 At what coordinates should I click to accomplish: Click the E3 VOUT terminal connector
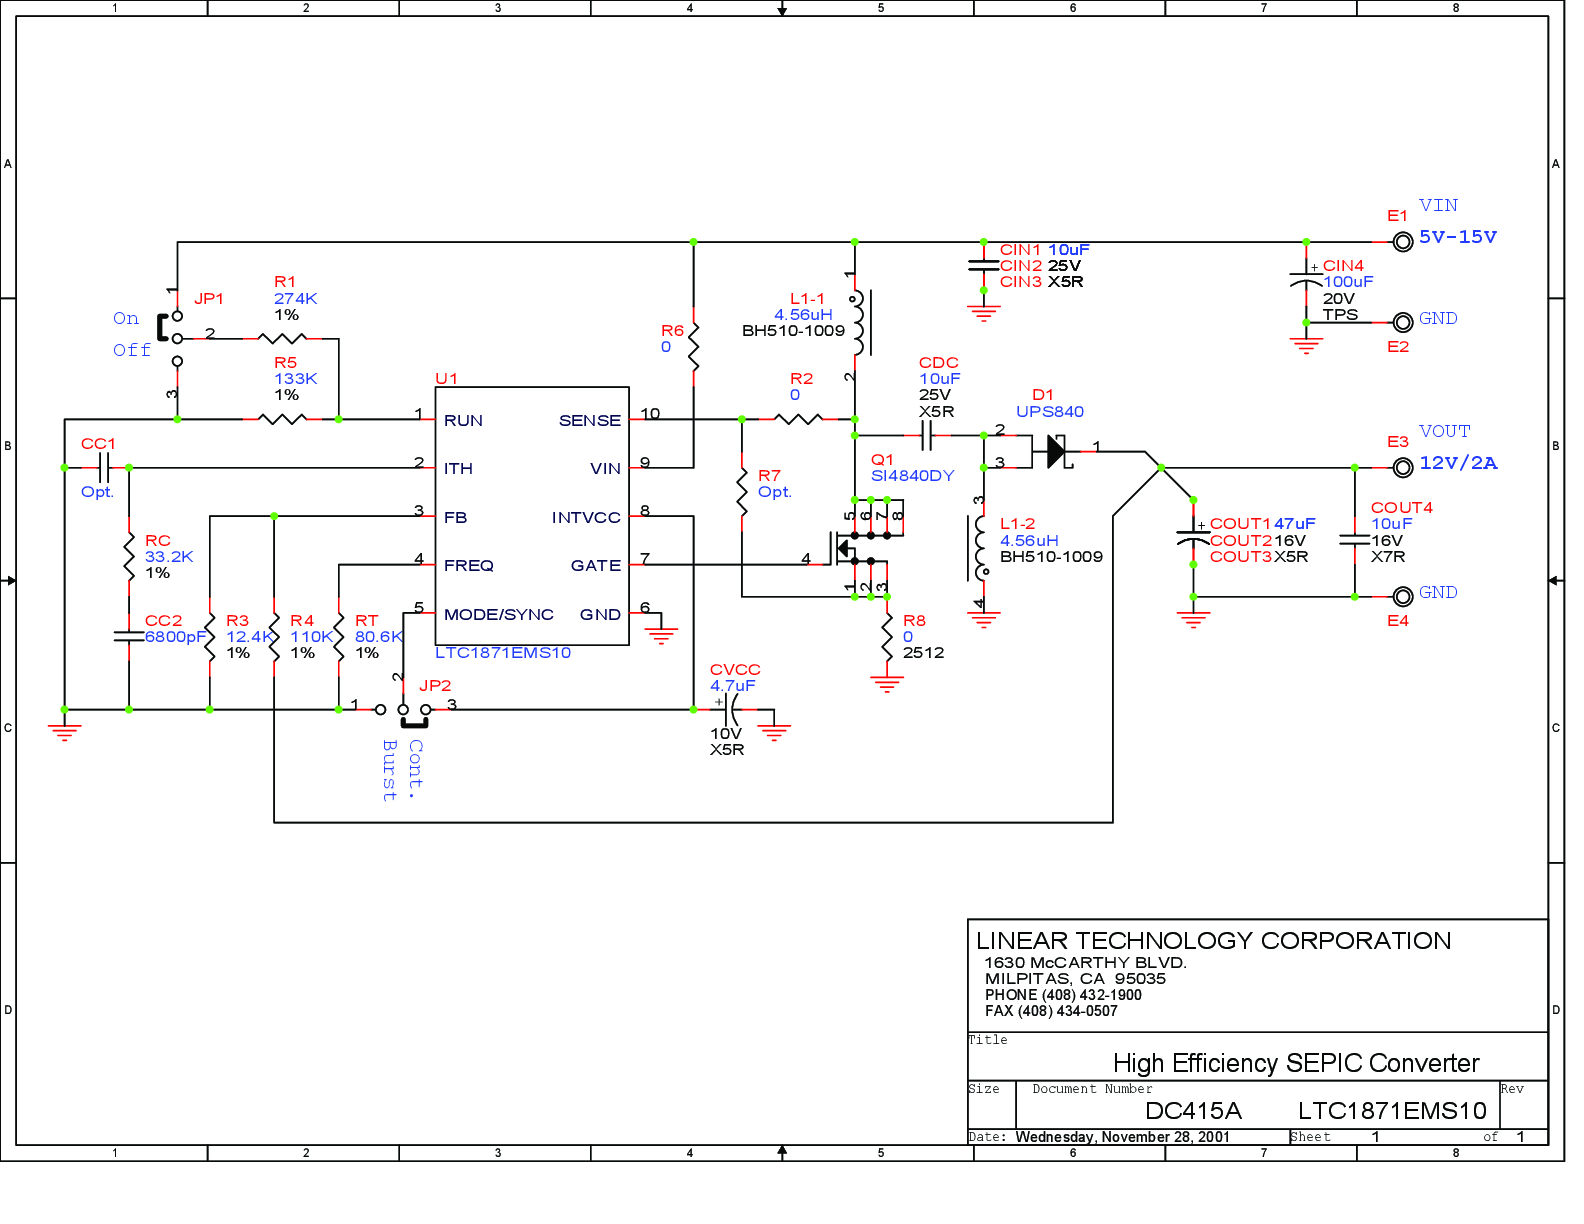click(x=1403, y=467)
